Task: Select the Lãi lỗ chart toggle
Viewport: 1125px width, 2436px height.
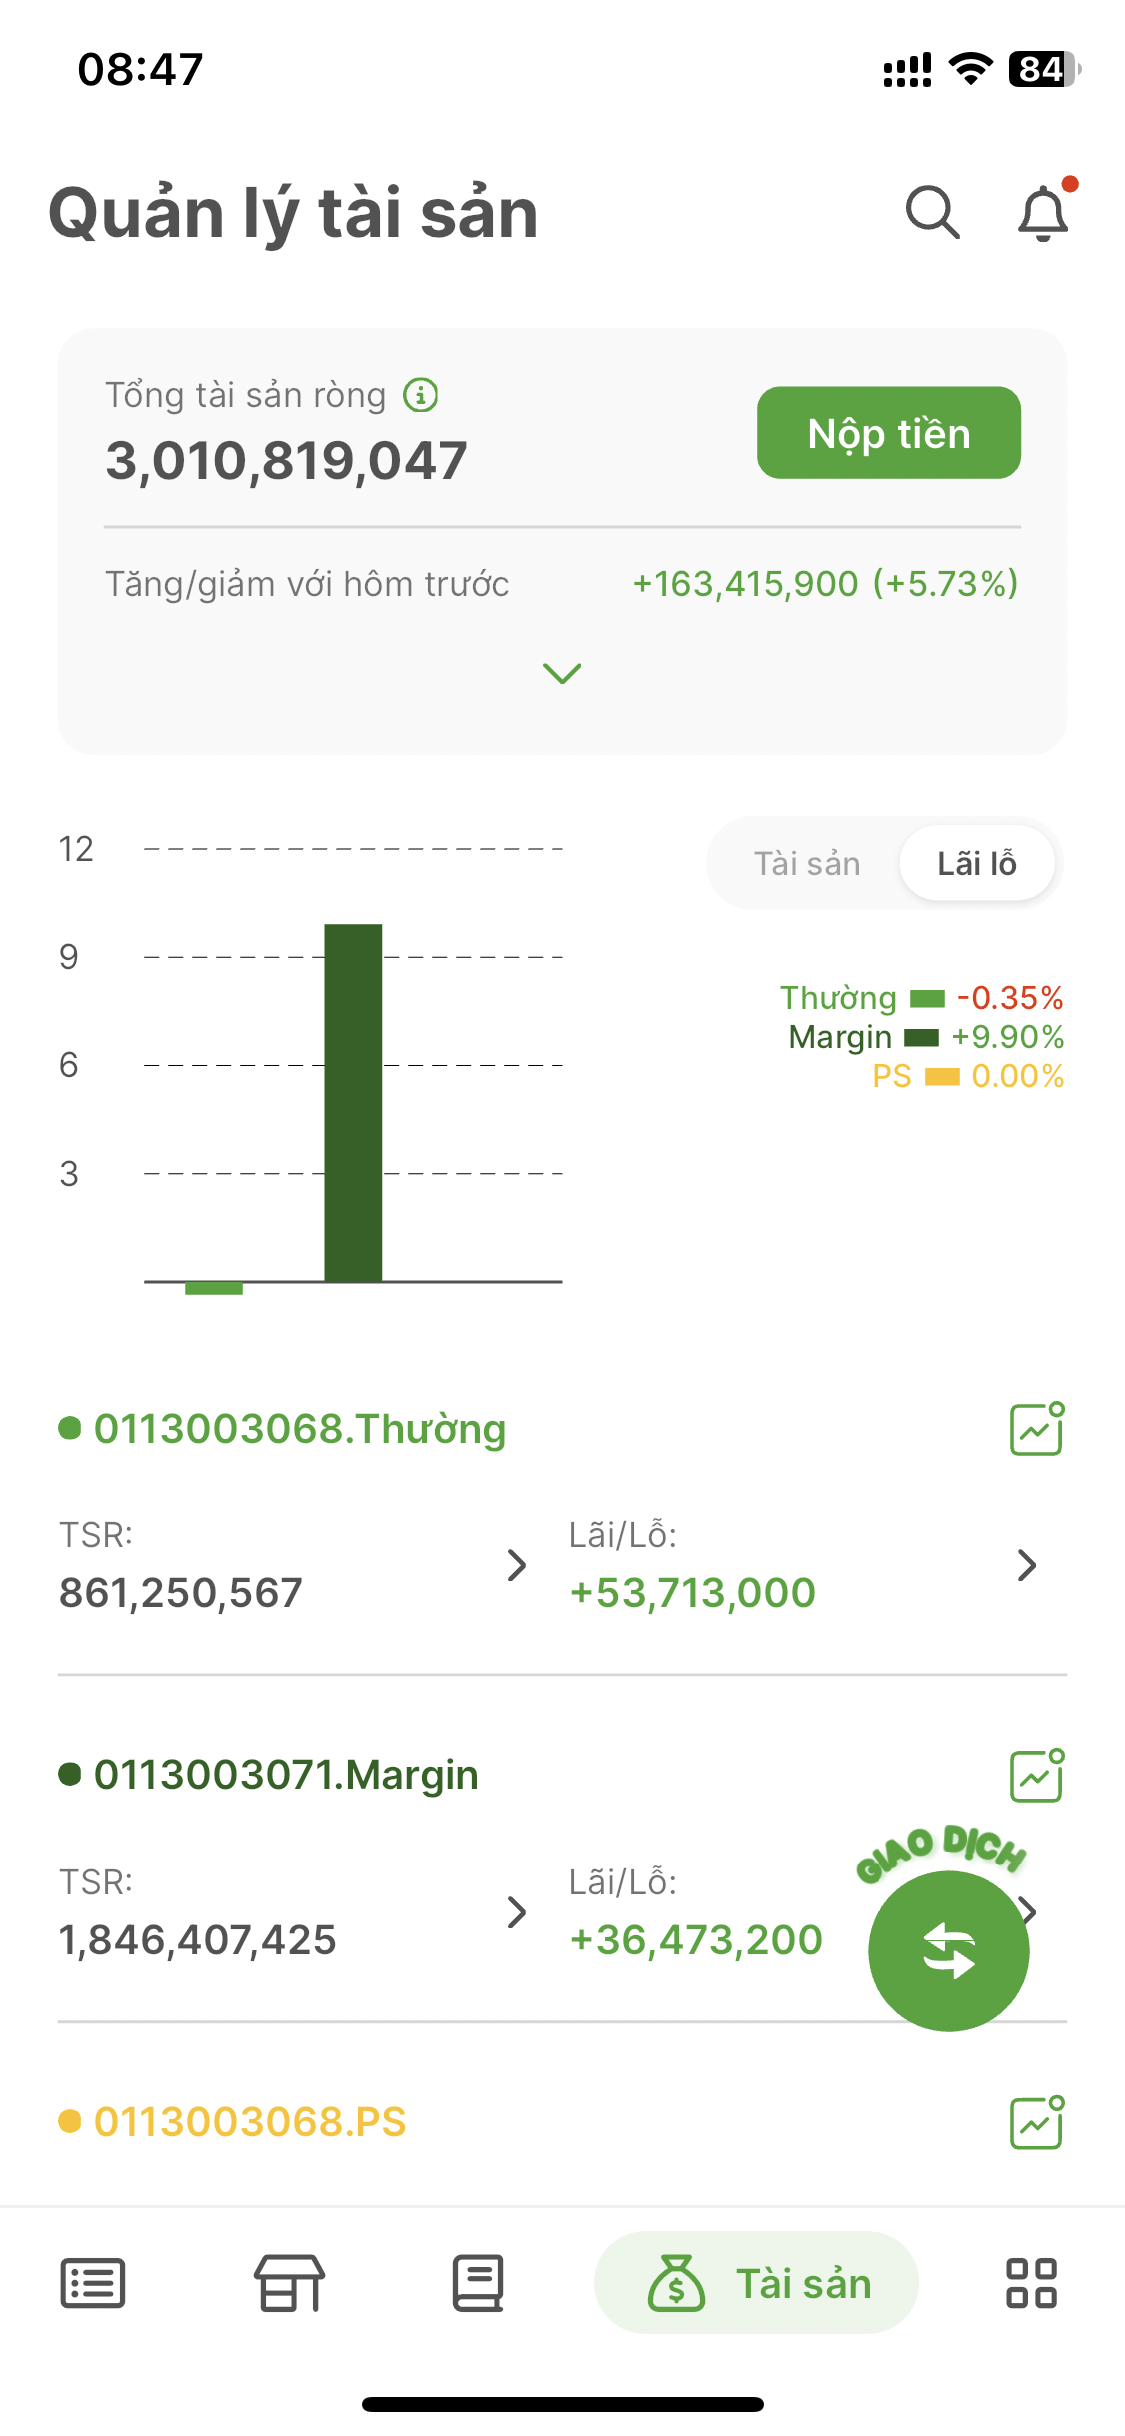Action: pyautogui.click(x=976, y=864)
